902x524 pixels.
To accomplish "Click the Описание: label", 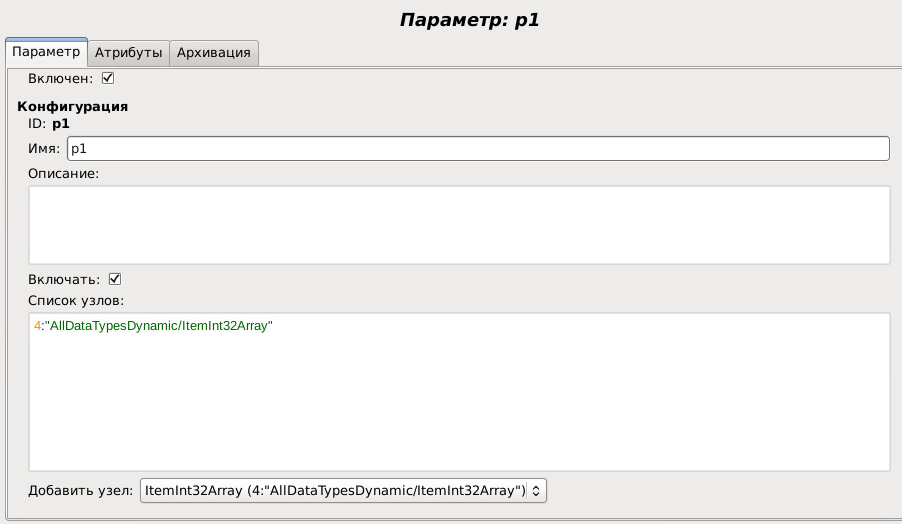I will (x=64, y=173).
